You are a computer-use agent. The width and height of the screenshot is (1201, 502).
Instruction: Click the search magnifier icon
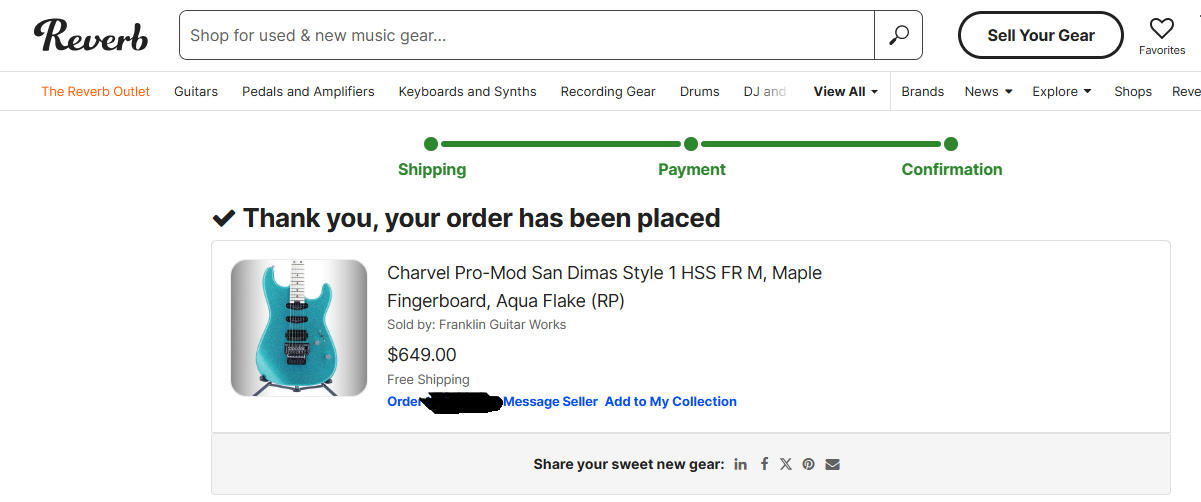pos(898,35)
